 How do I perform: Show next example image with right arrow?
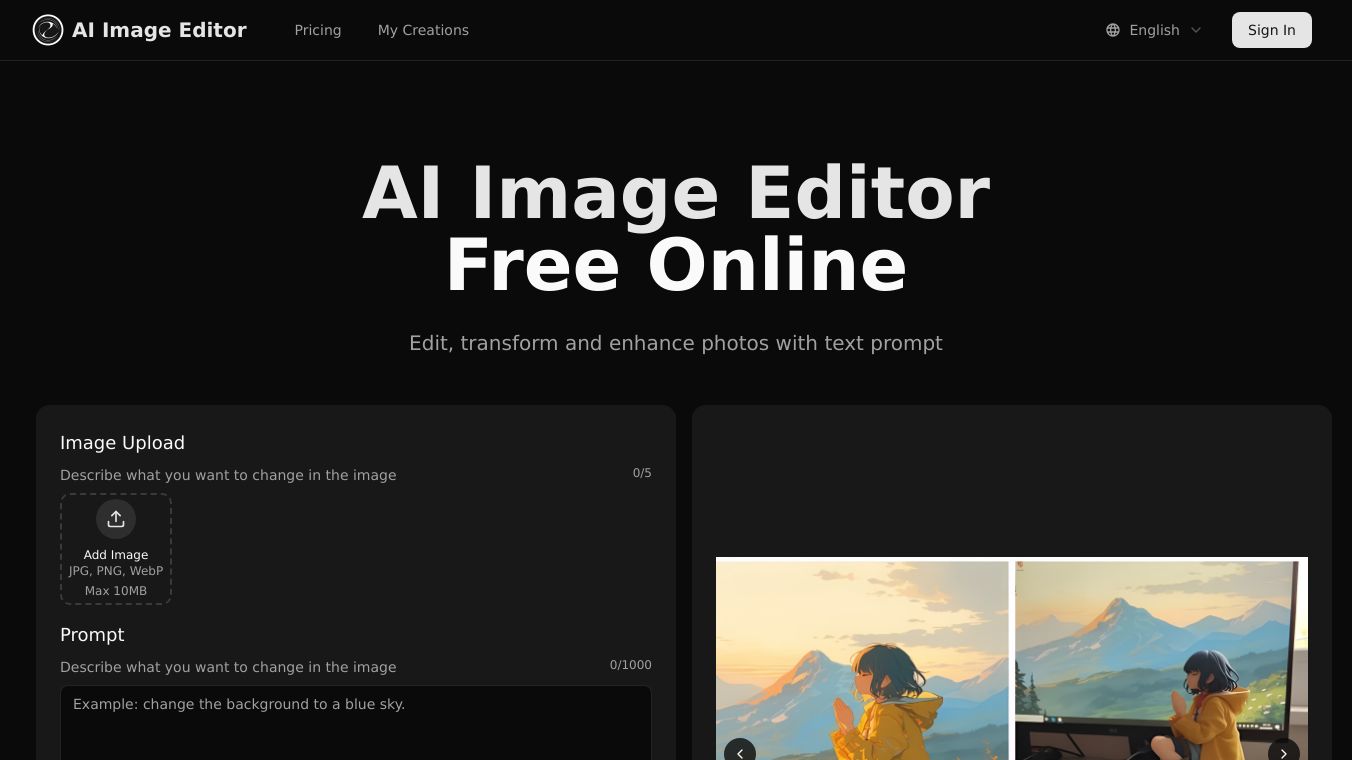[1284, 754]
